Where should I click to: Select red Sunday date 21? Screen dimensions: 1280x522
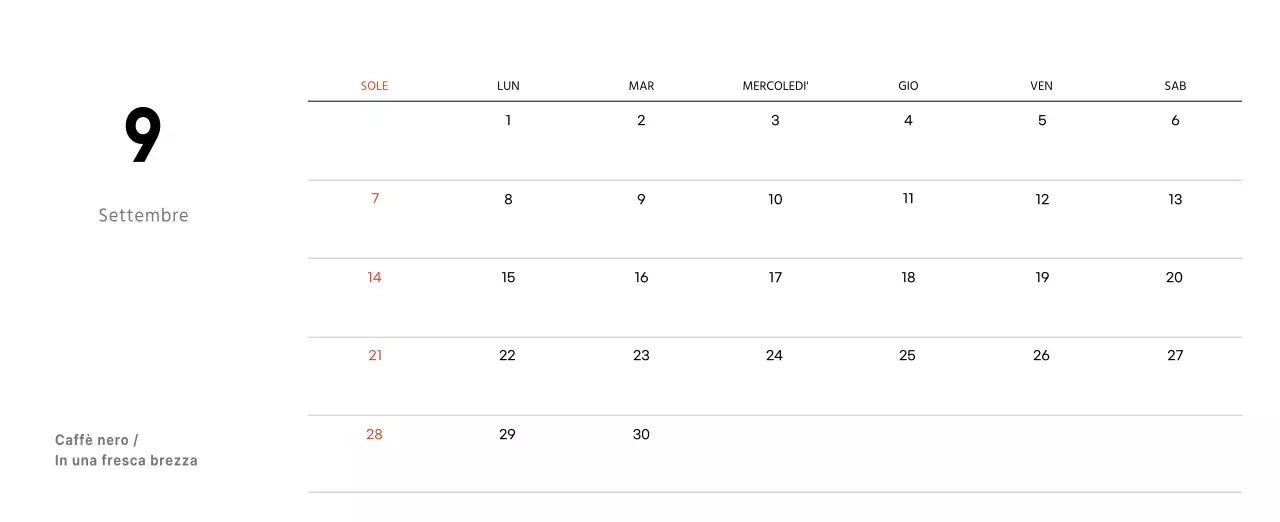pyautogui.click(x=375, y=355)
